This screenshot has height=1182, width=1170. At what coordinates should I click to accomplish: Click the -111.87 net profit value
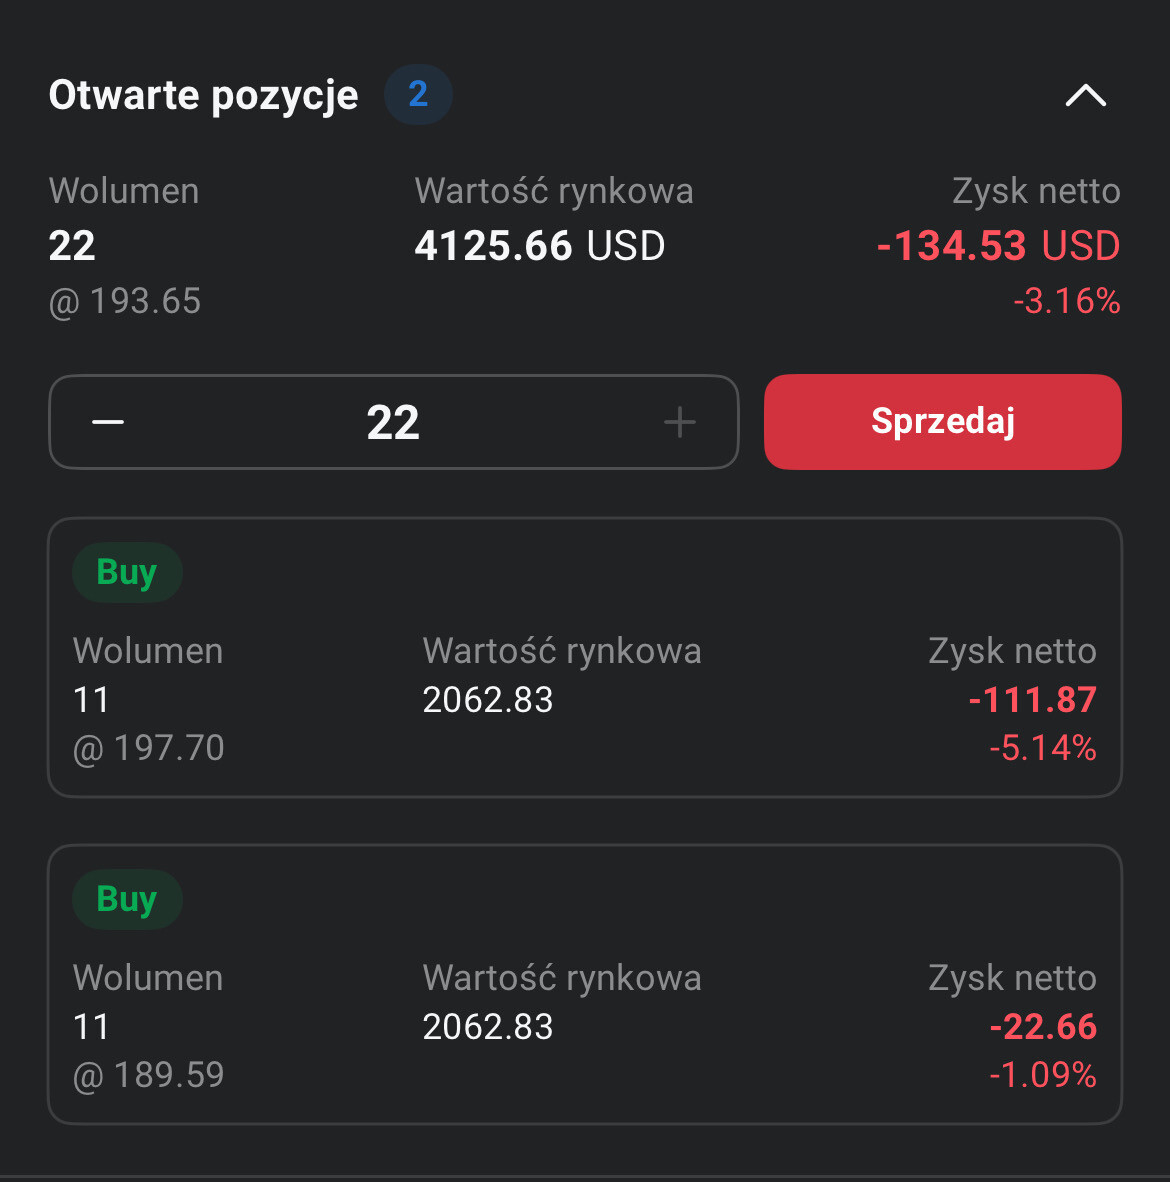click(x=1032, y=700)
